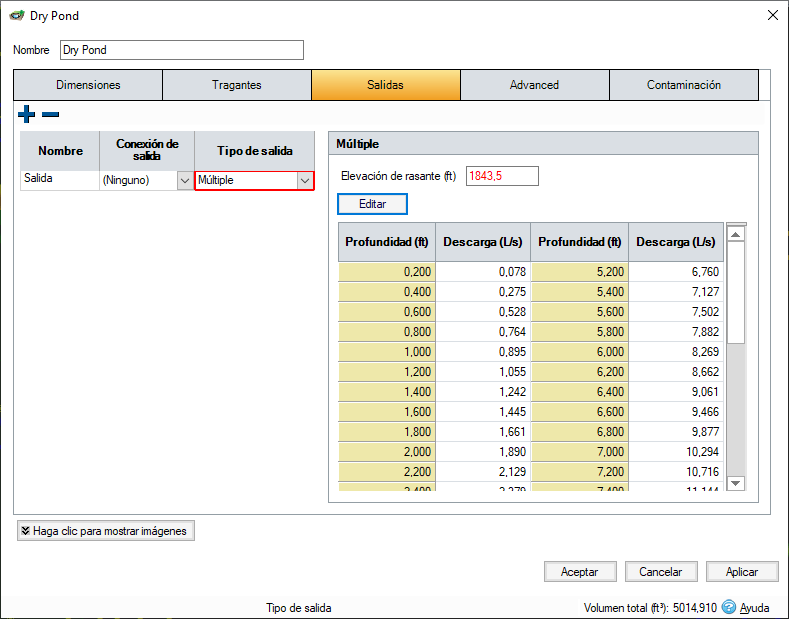Open the Tipo de salida Múltiple dropdown
Image resolution: width=789 pixels, height=619 pixels.
(304, 180)
